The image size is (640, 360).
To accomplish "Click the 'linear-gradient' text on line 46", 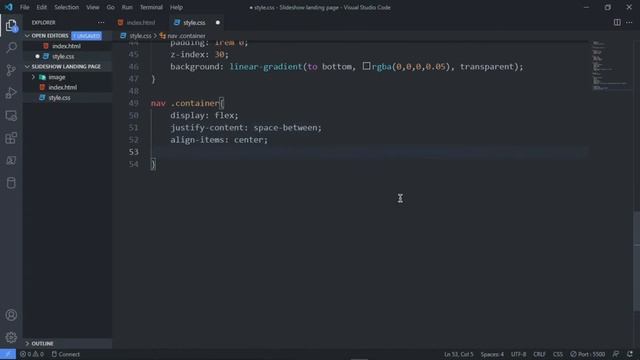I will [266, 67].
